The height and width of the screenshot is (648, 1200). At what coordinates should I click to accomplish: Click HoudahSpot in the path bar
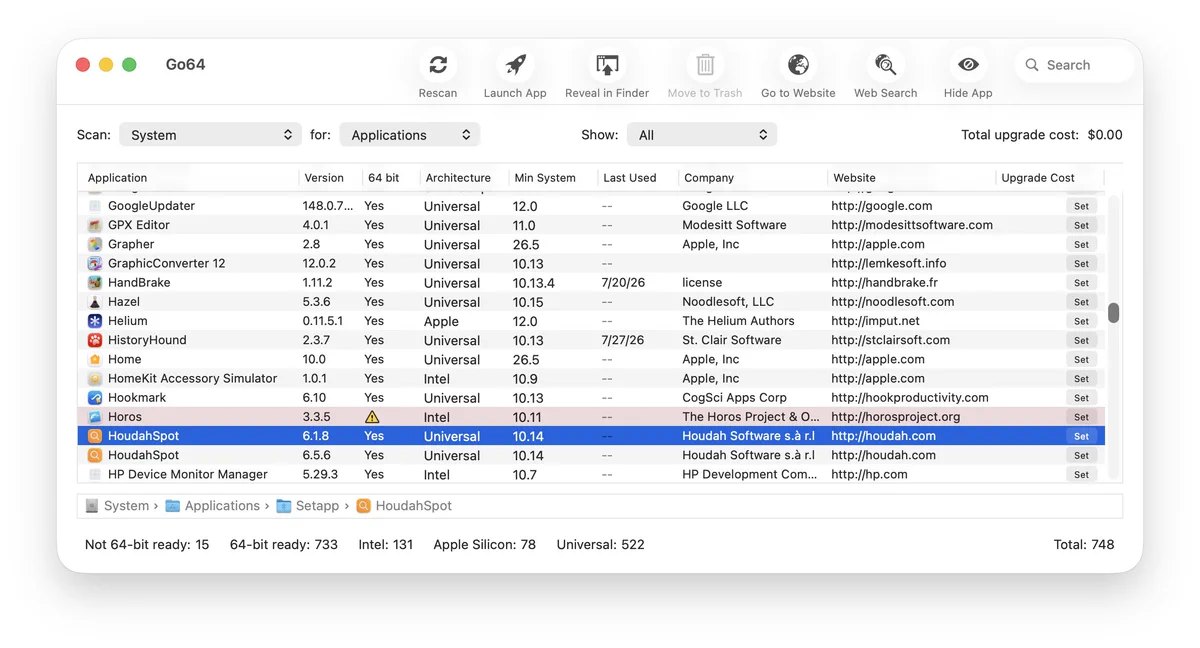(404, 506)
